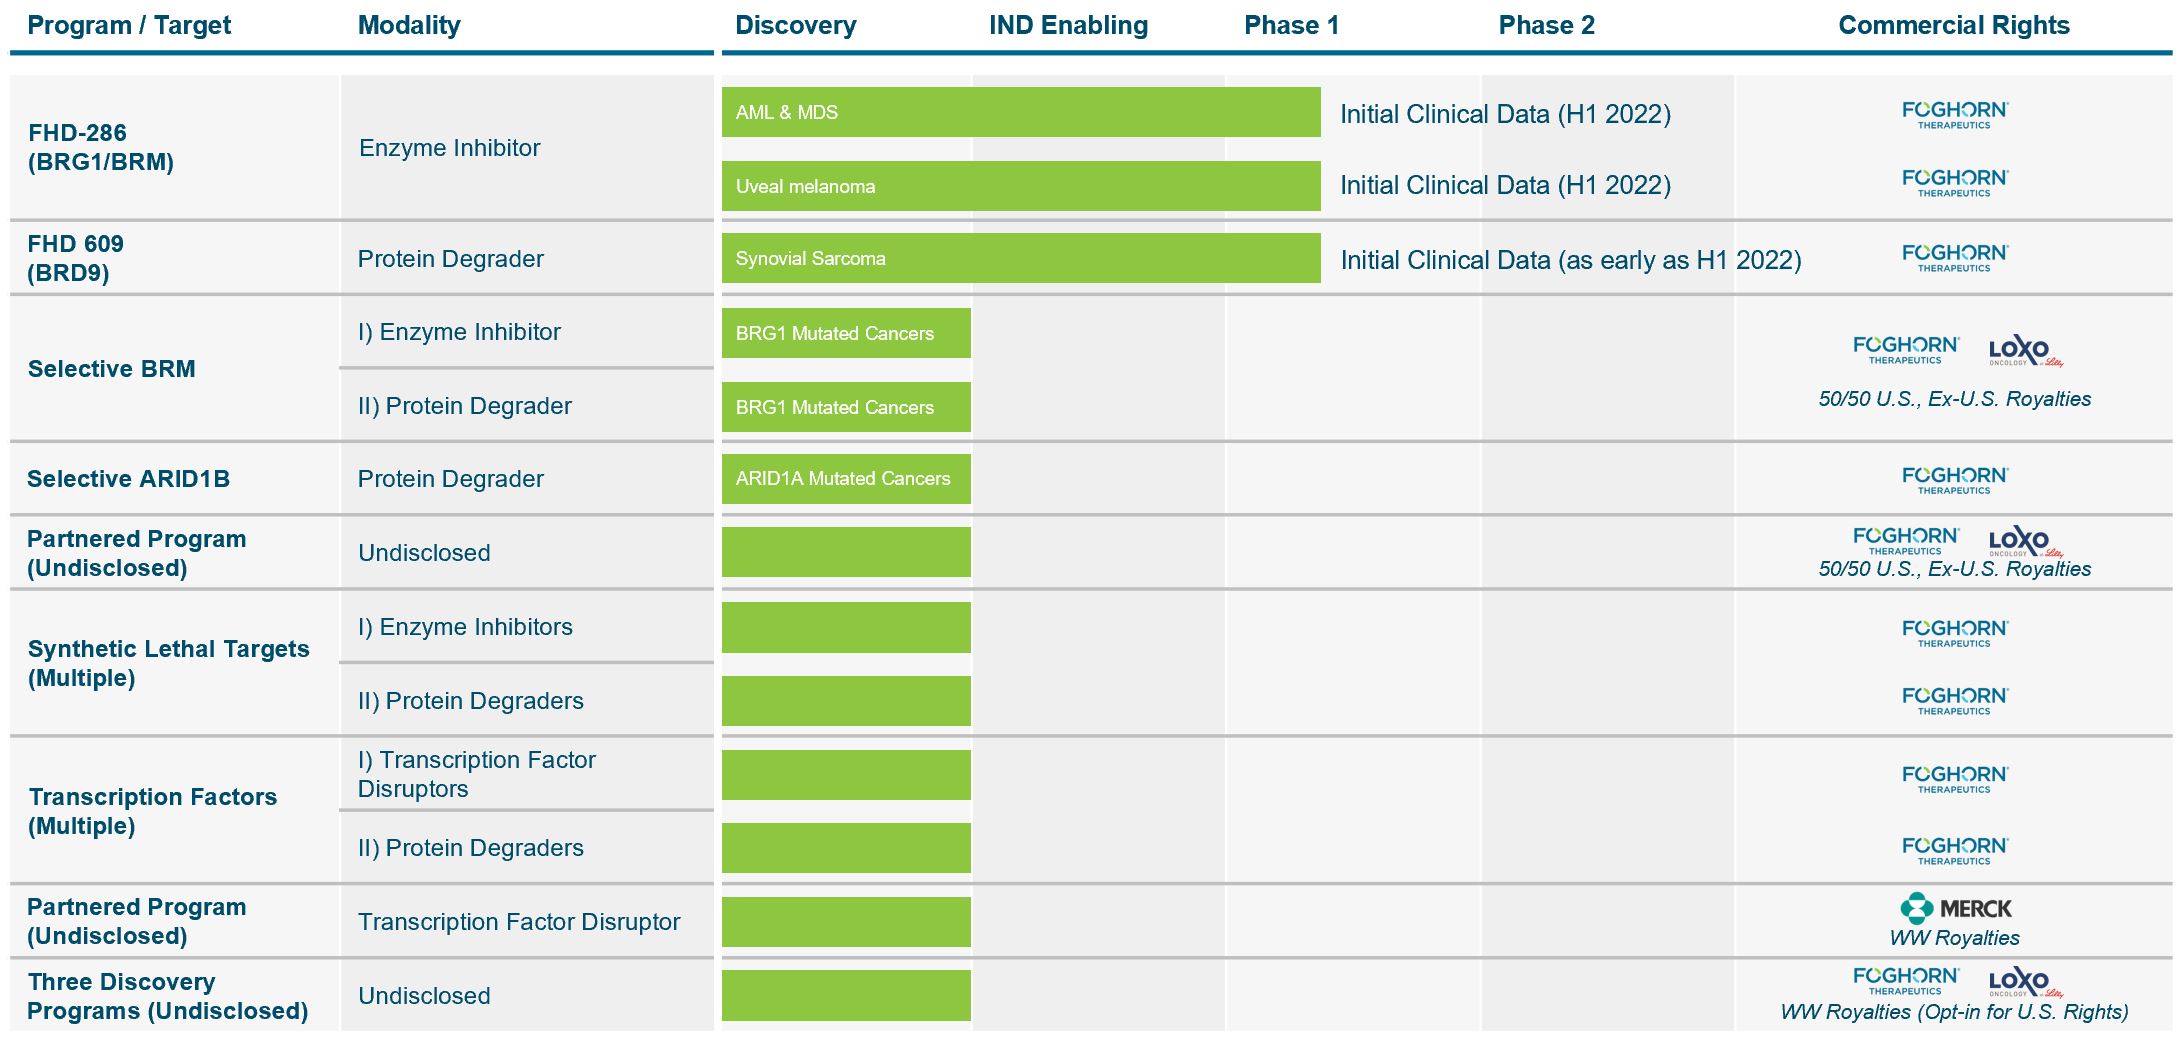Image resolution: width=2181 pixels, height=1040 pixels.
Task: Click the Foghorn logo in the Selective ARID1B row
Action: [1955, 479]
